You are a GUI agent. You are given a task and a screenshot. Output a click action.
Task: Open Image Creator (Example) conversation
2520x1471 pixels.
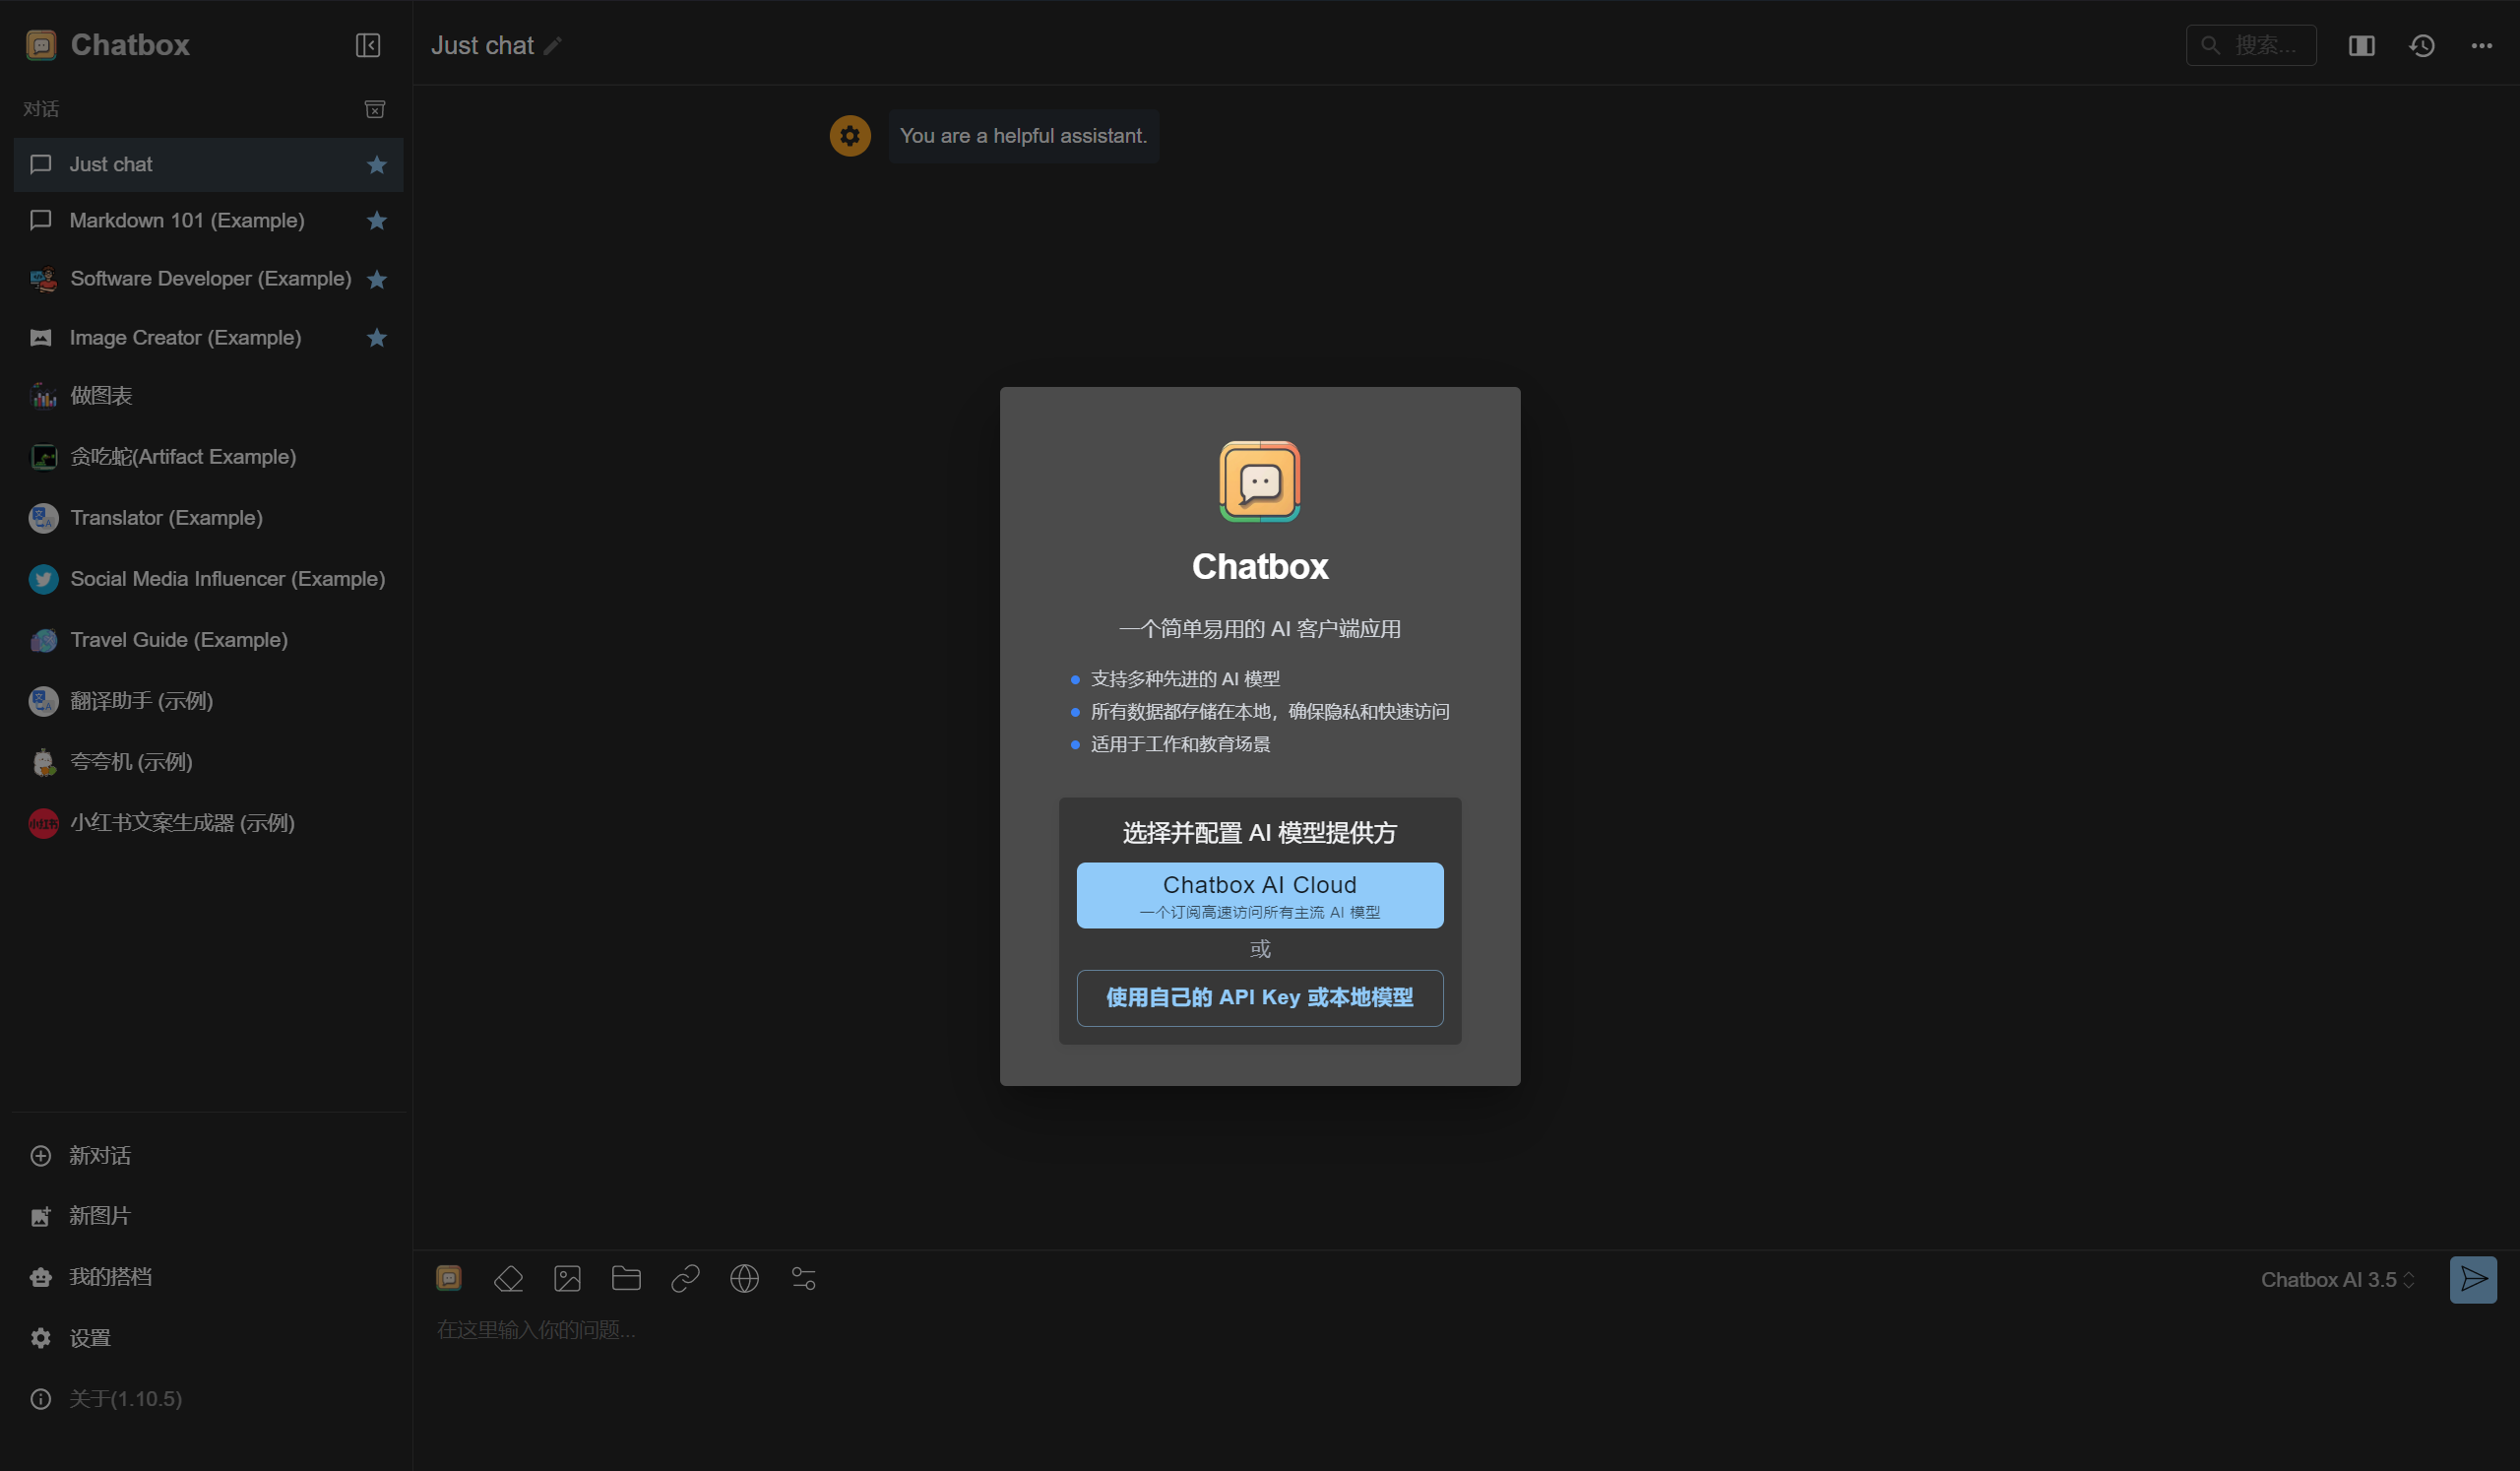click(208, 338)
